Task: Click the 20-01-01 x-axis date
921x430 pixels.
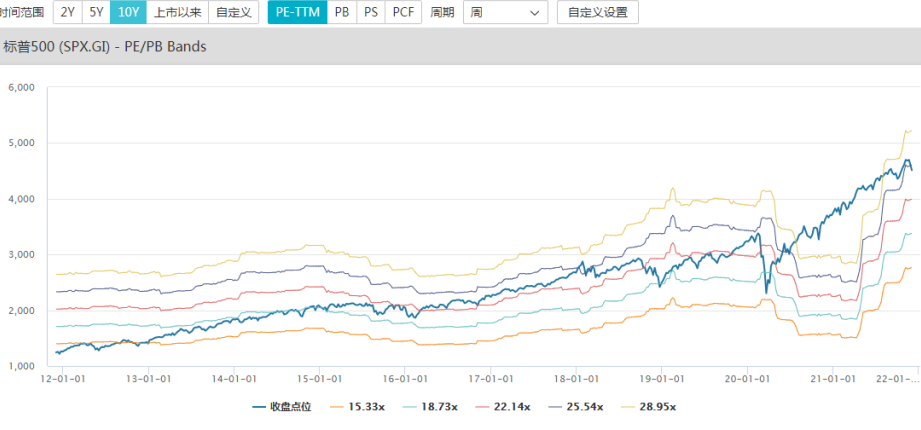Action: click(x=748, y=379)
